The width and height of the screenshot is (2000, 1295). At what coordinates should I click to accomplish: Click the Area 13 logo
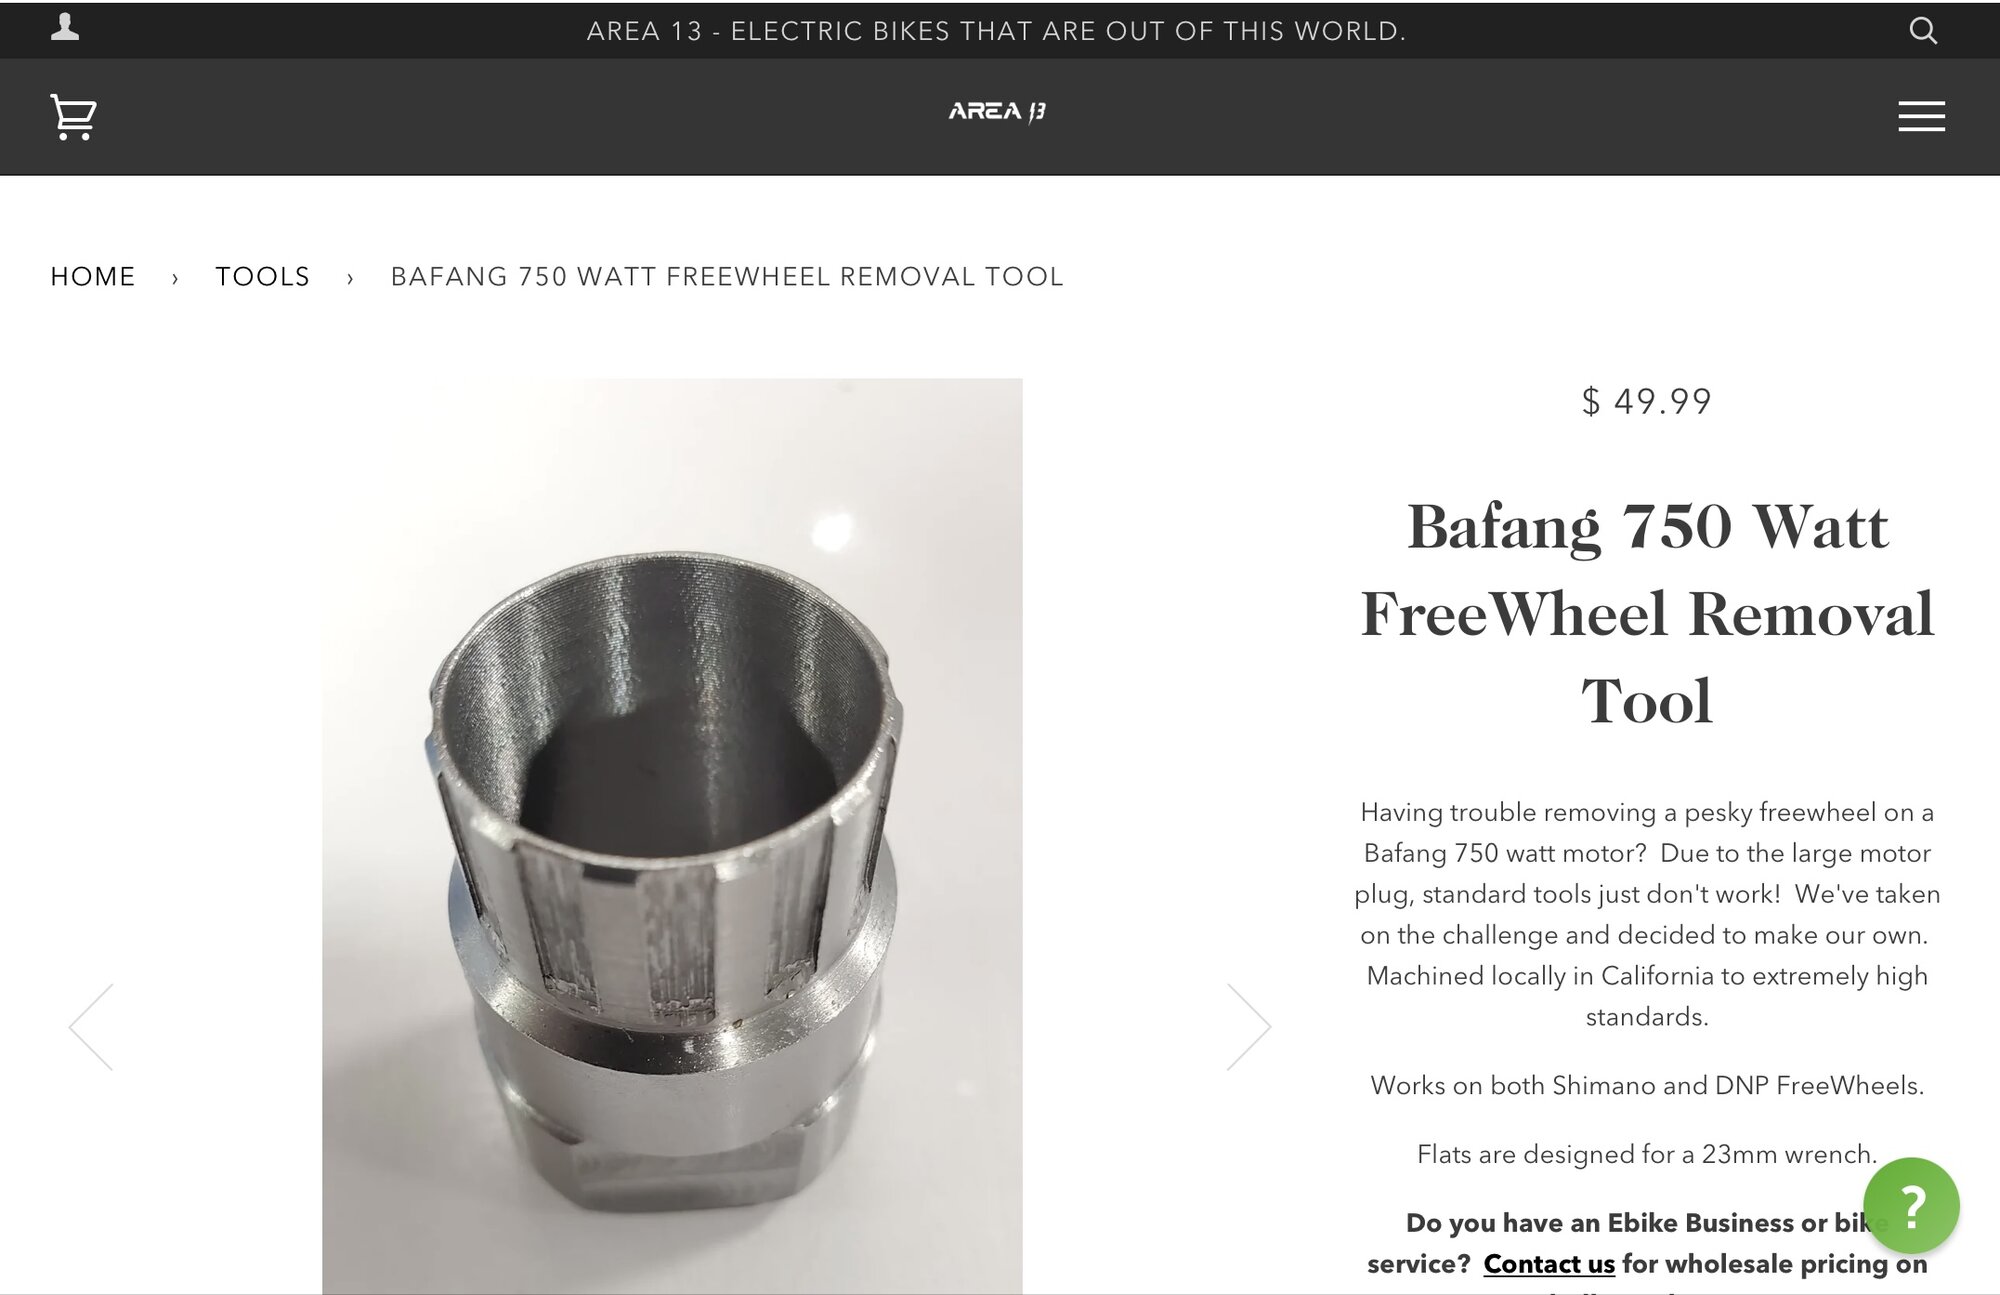996,112
